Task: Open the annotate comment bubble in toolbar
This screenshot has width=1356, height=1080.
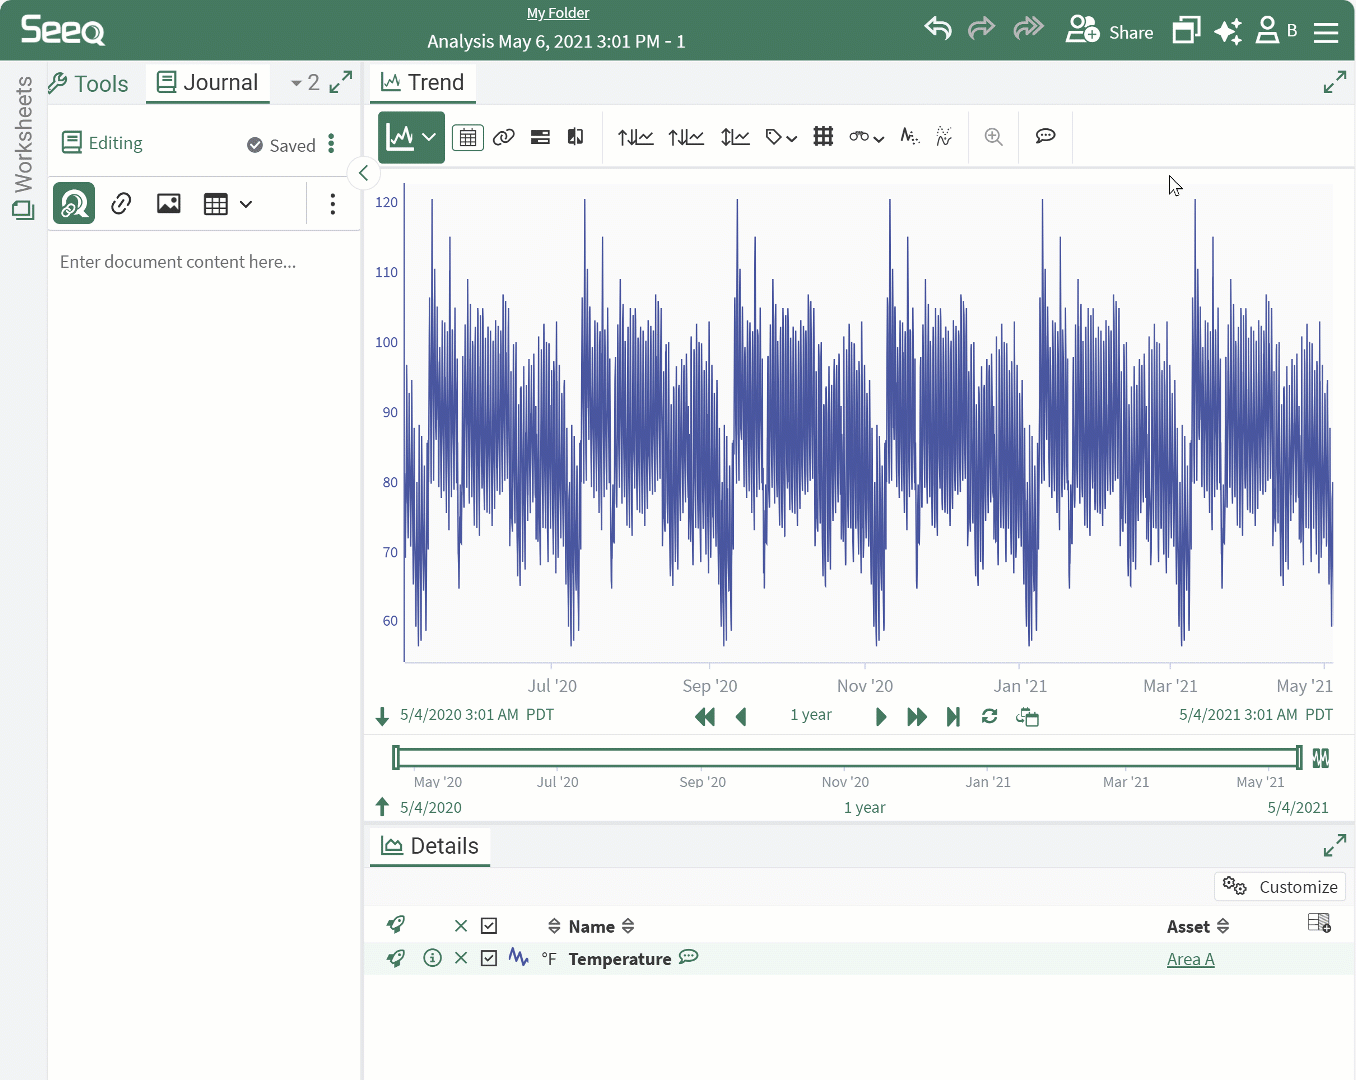Action: click(1045, 137)
